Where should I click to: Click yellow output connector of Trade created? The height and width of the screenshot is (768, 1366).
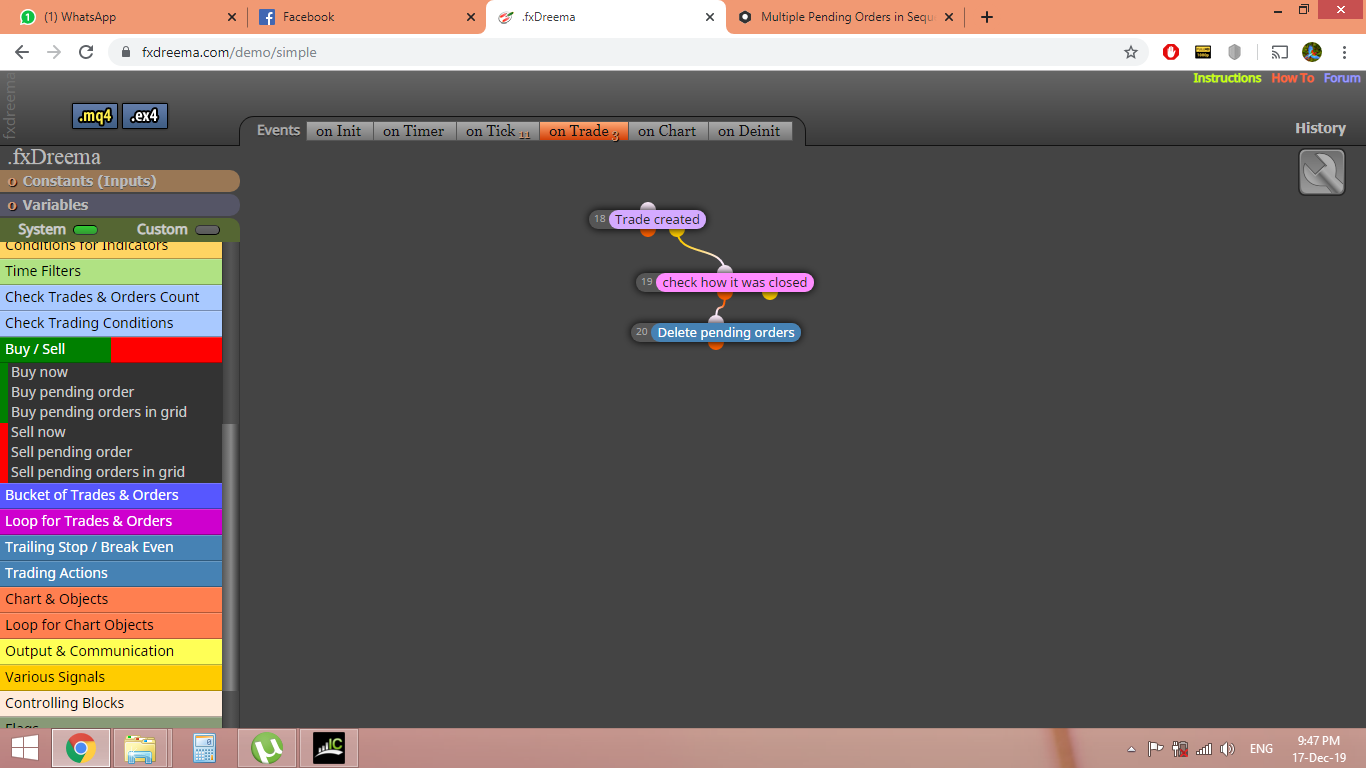click(x=677, y=231)
